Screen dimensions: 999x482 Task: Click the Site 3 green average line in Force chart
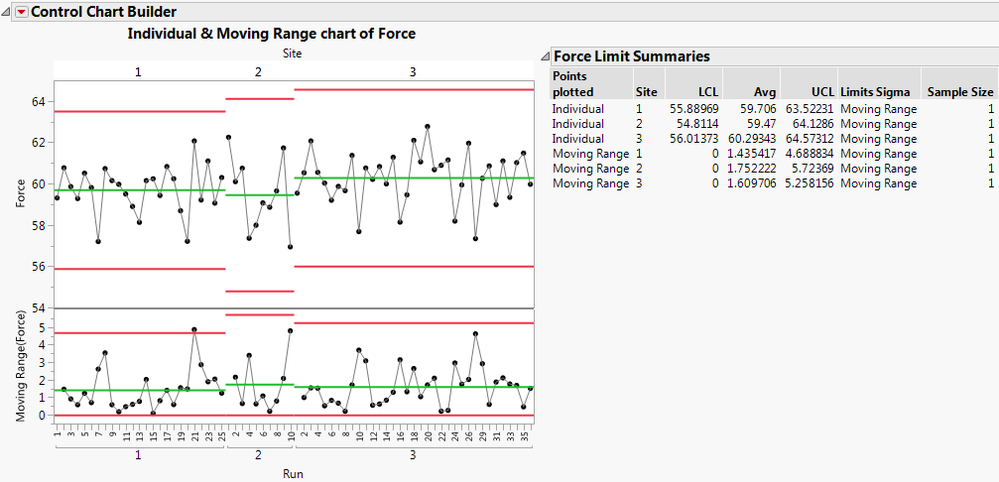point(413,178)
